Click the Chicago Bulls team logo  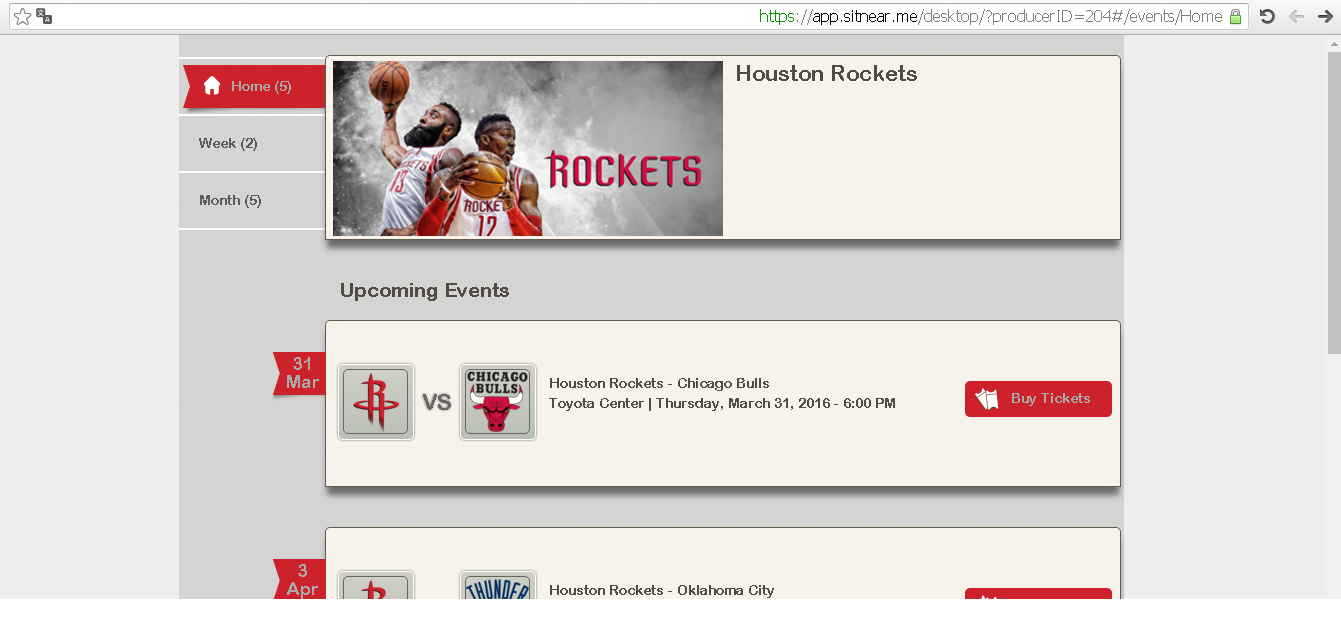point(498,402)
